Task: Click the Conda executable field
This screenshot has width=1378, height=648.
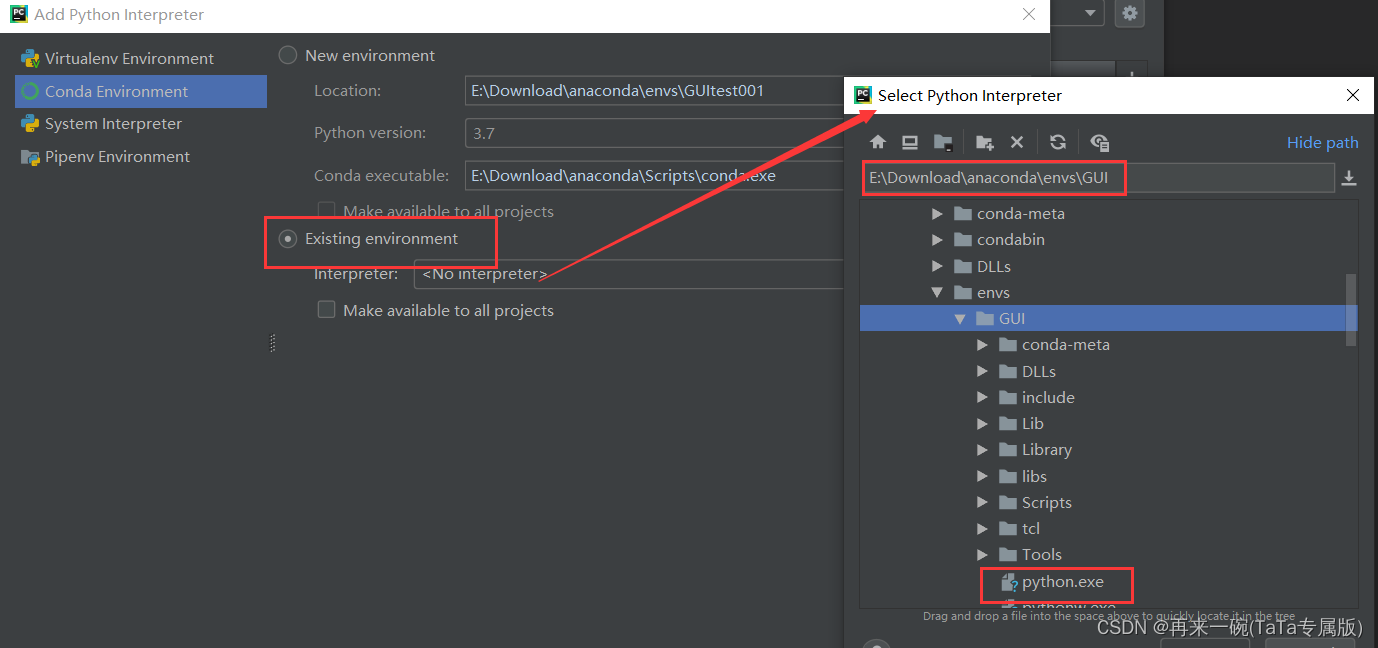Action: click(x=655, y=175)
